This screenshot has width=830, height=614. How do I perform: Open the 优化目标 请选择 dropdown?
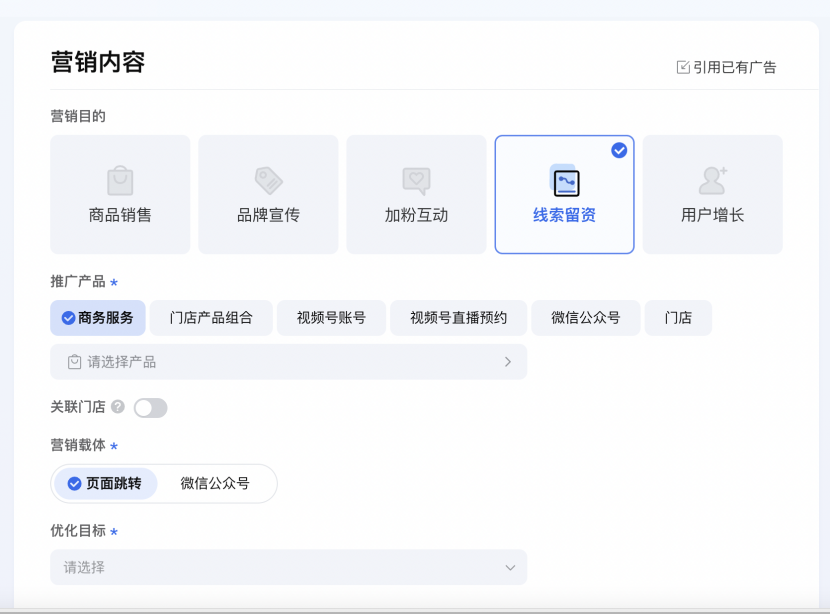[288, 567]
